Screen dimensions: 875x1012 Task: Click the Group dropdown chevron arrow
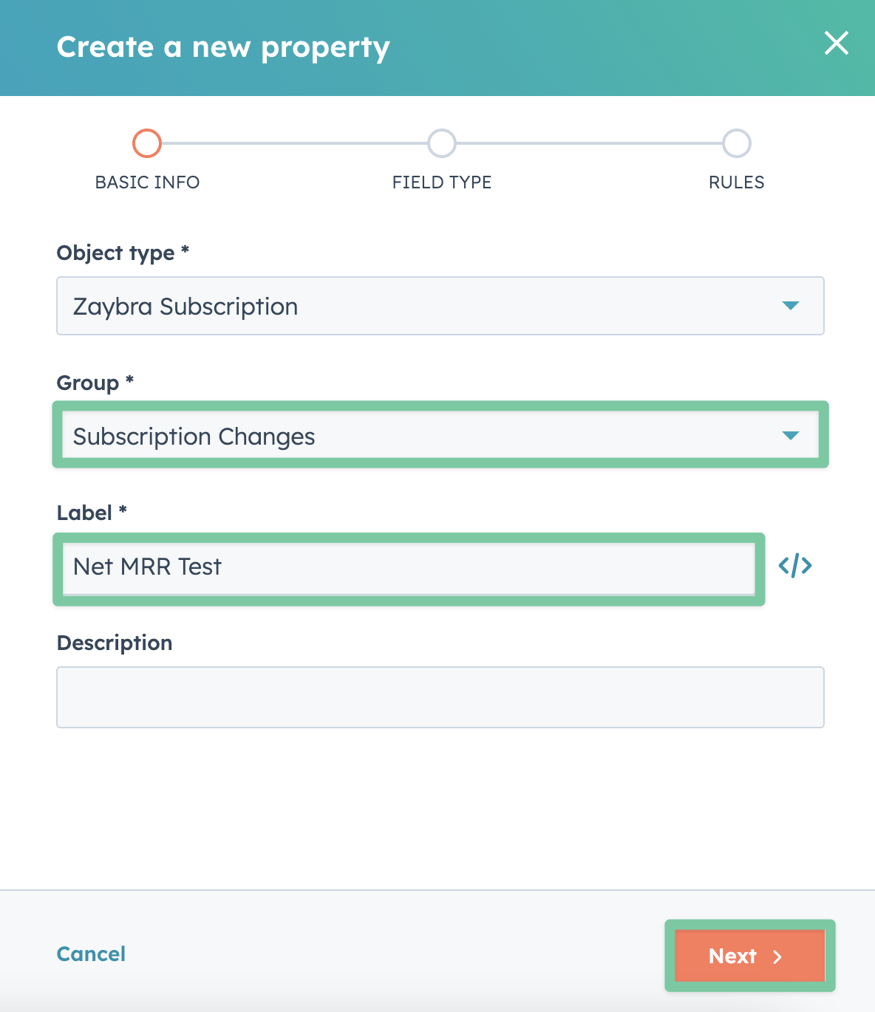coord(791,435)
